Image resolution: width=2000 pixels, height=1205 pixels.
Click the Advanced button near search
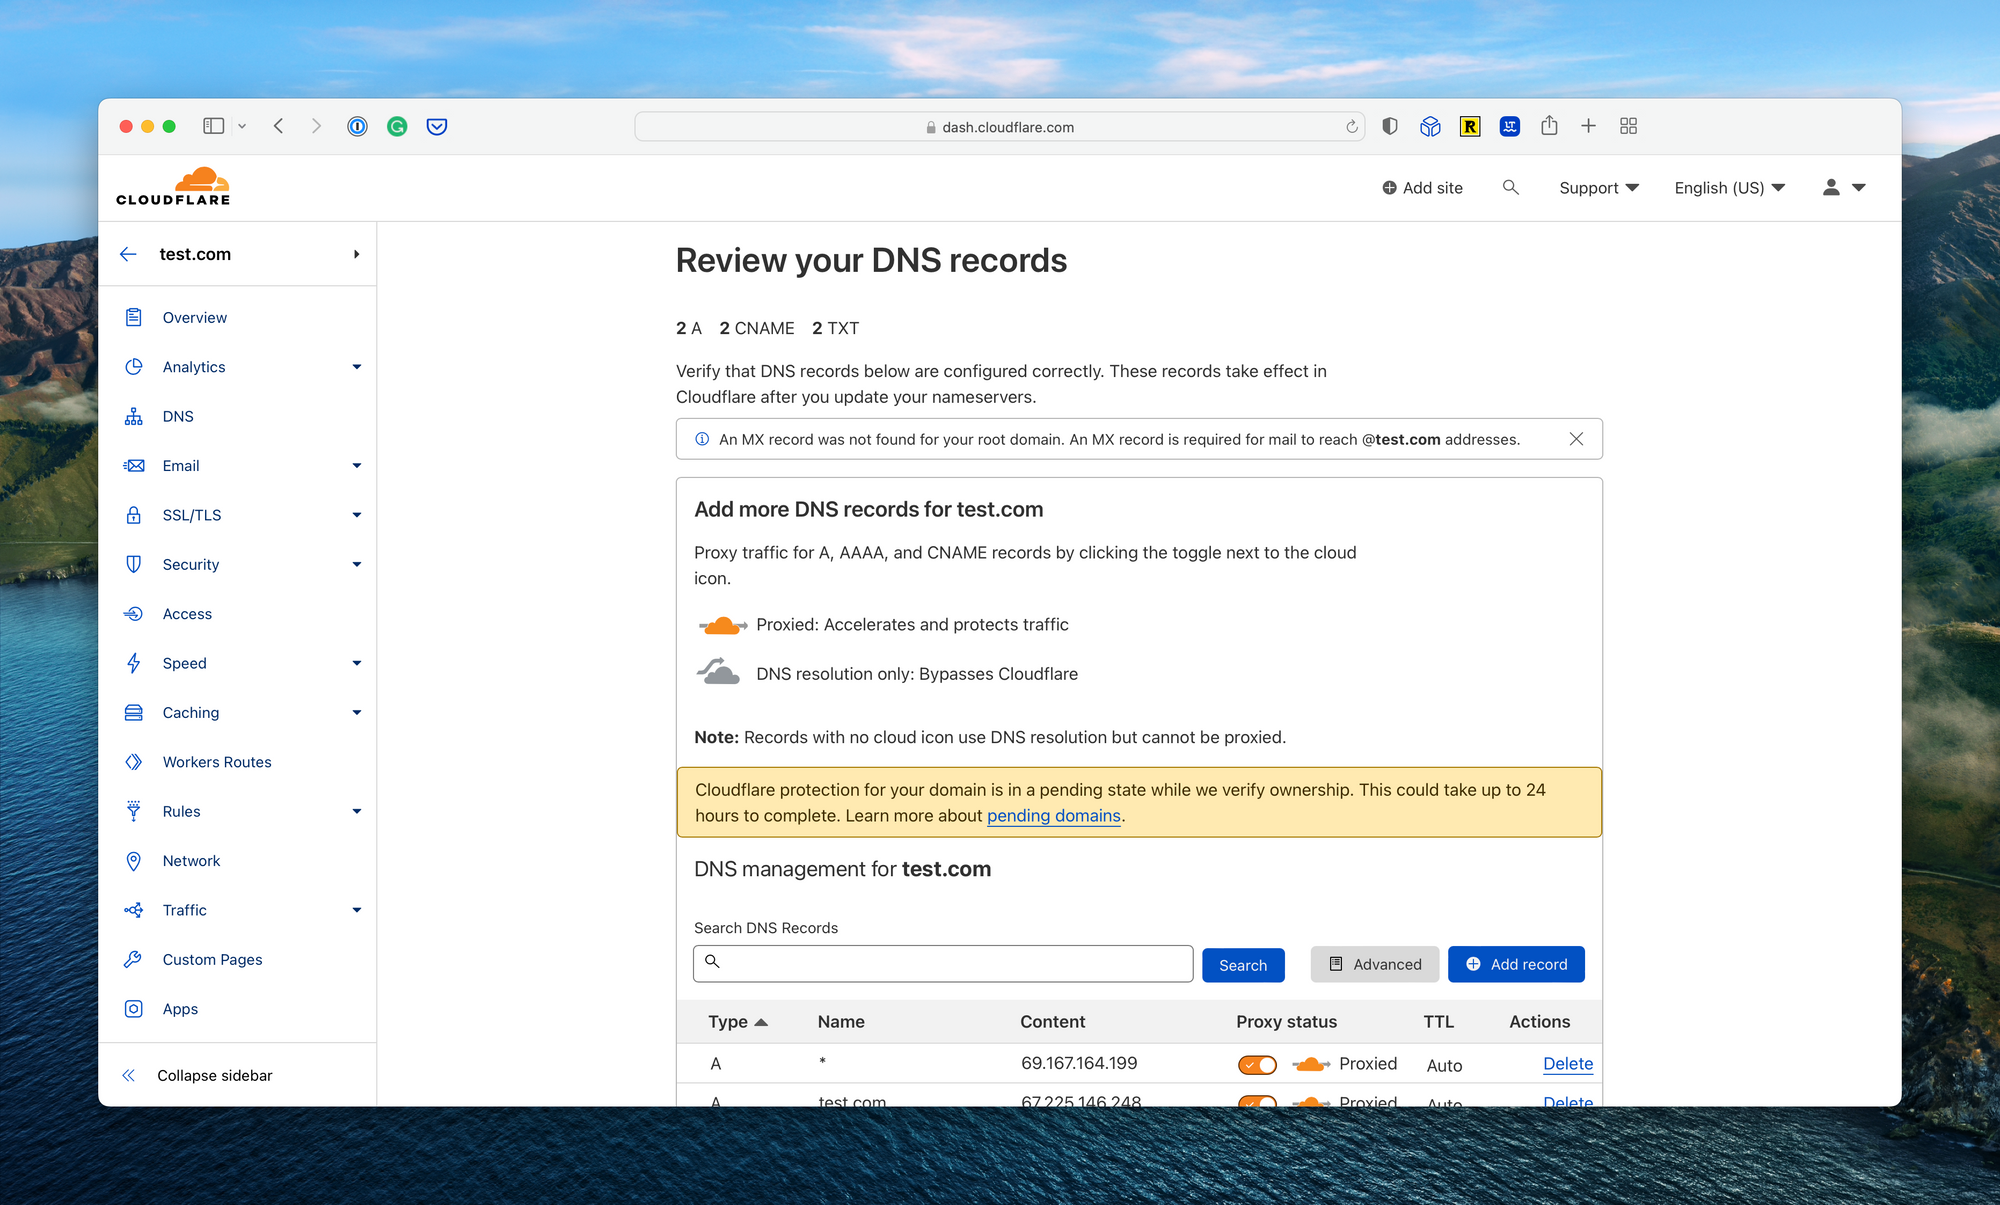point(1373,964)
